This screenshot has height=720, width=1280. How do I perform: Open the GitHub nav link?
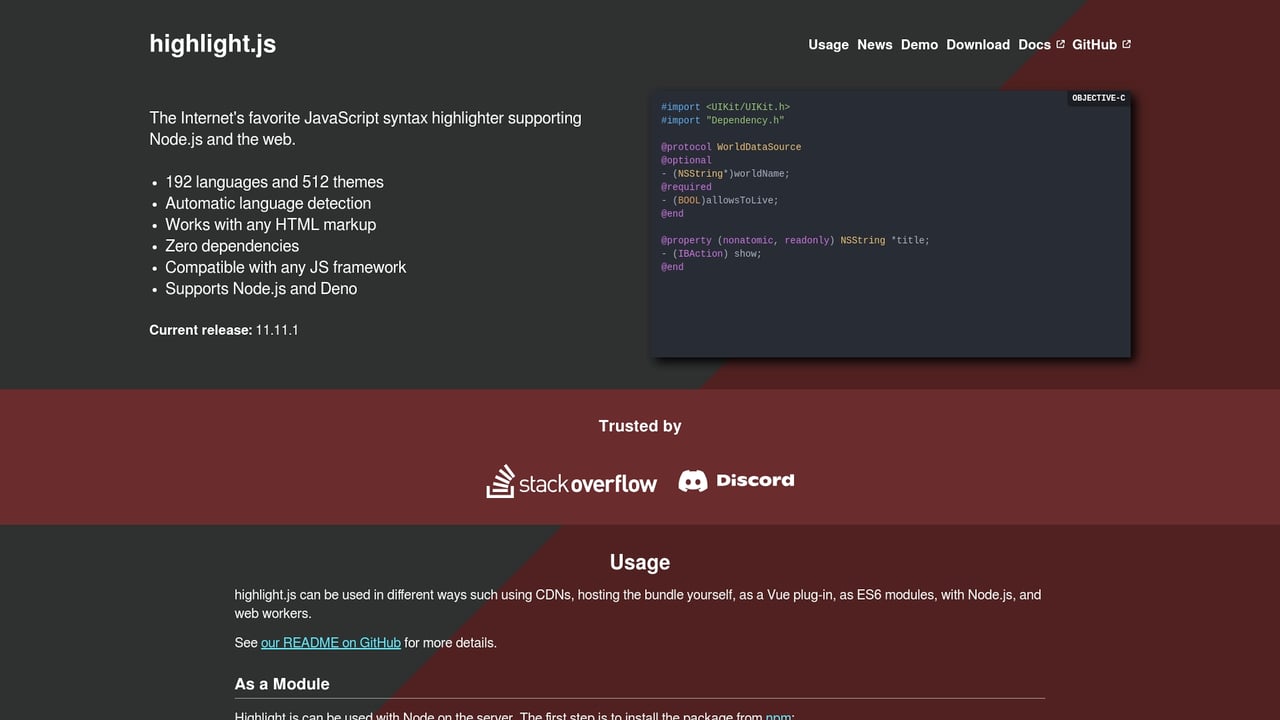(1096, 44)
